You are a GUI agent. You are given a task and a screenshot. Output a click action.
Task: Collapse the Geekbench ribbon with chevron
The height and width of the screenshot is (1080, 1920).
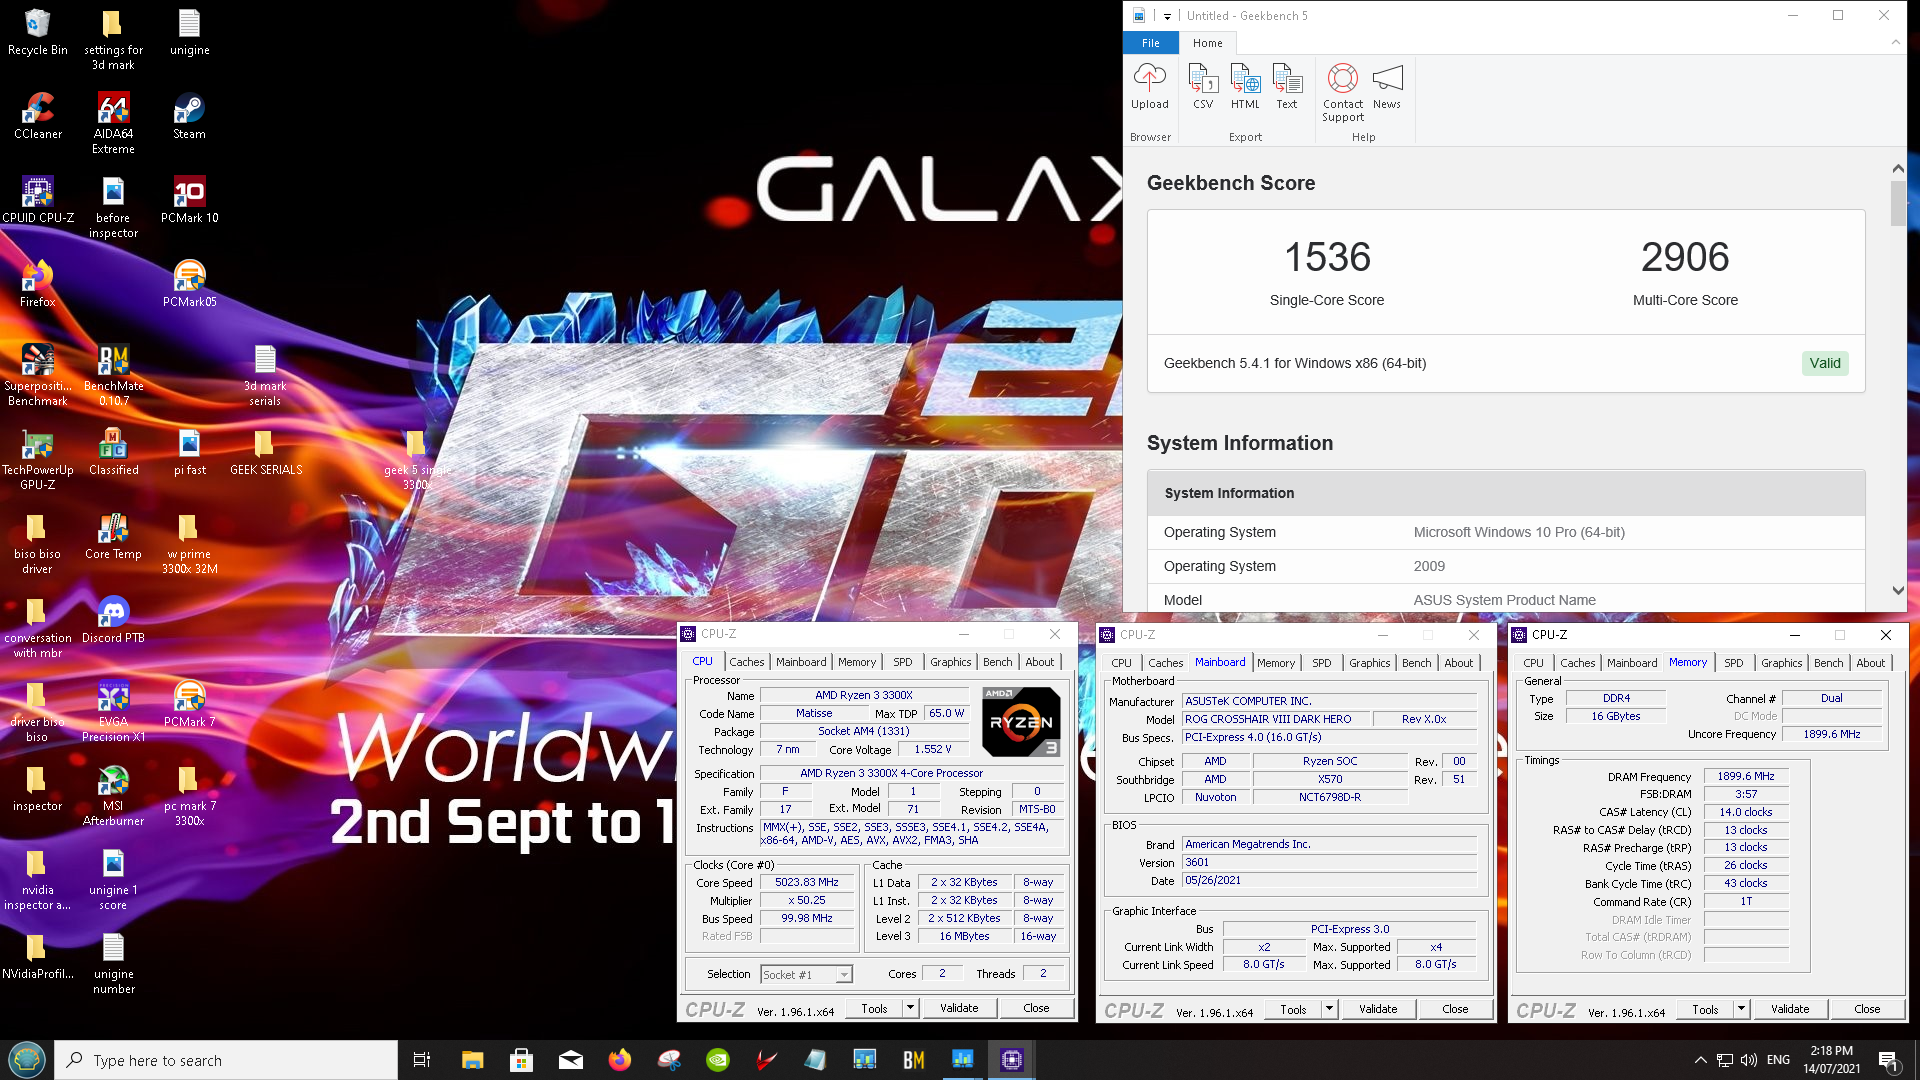click(x=1895, y=42)
